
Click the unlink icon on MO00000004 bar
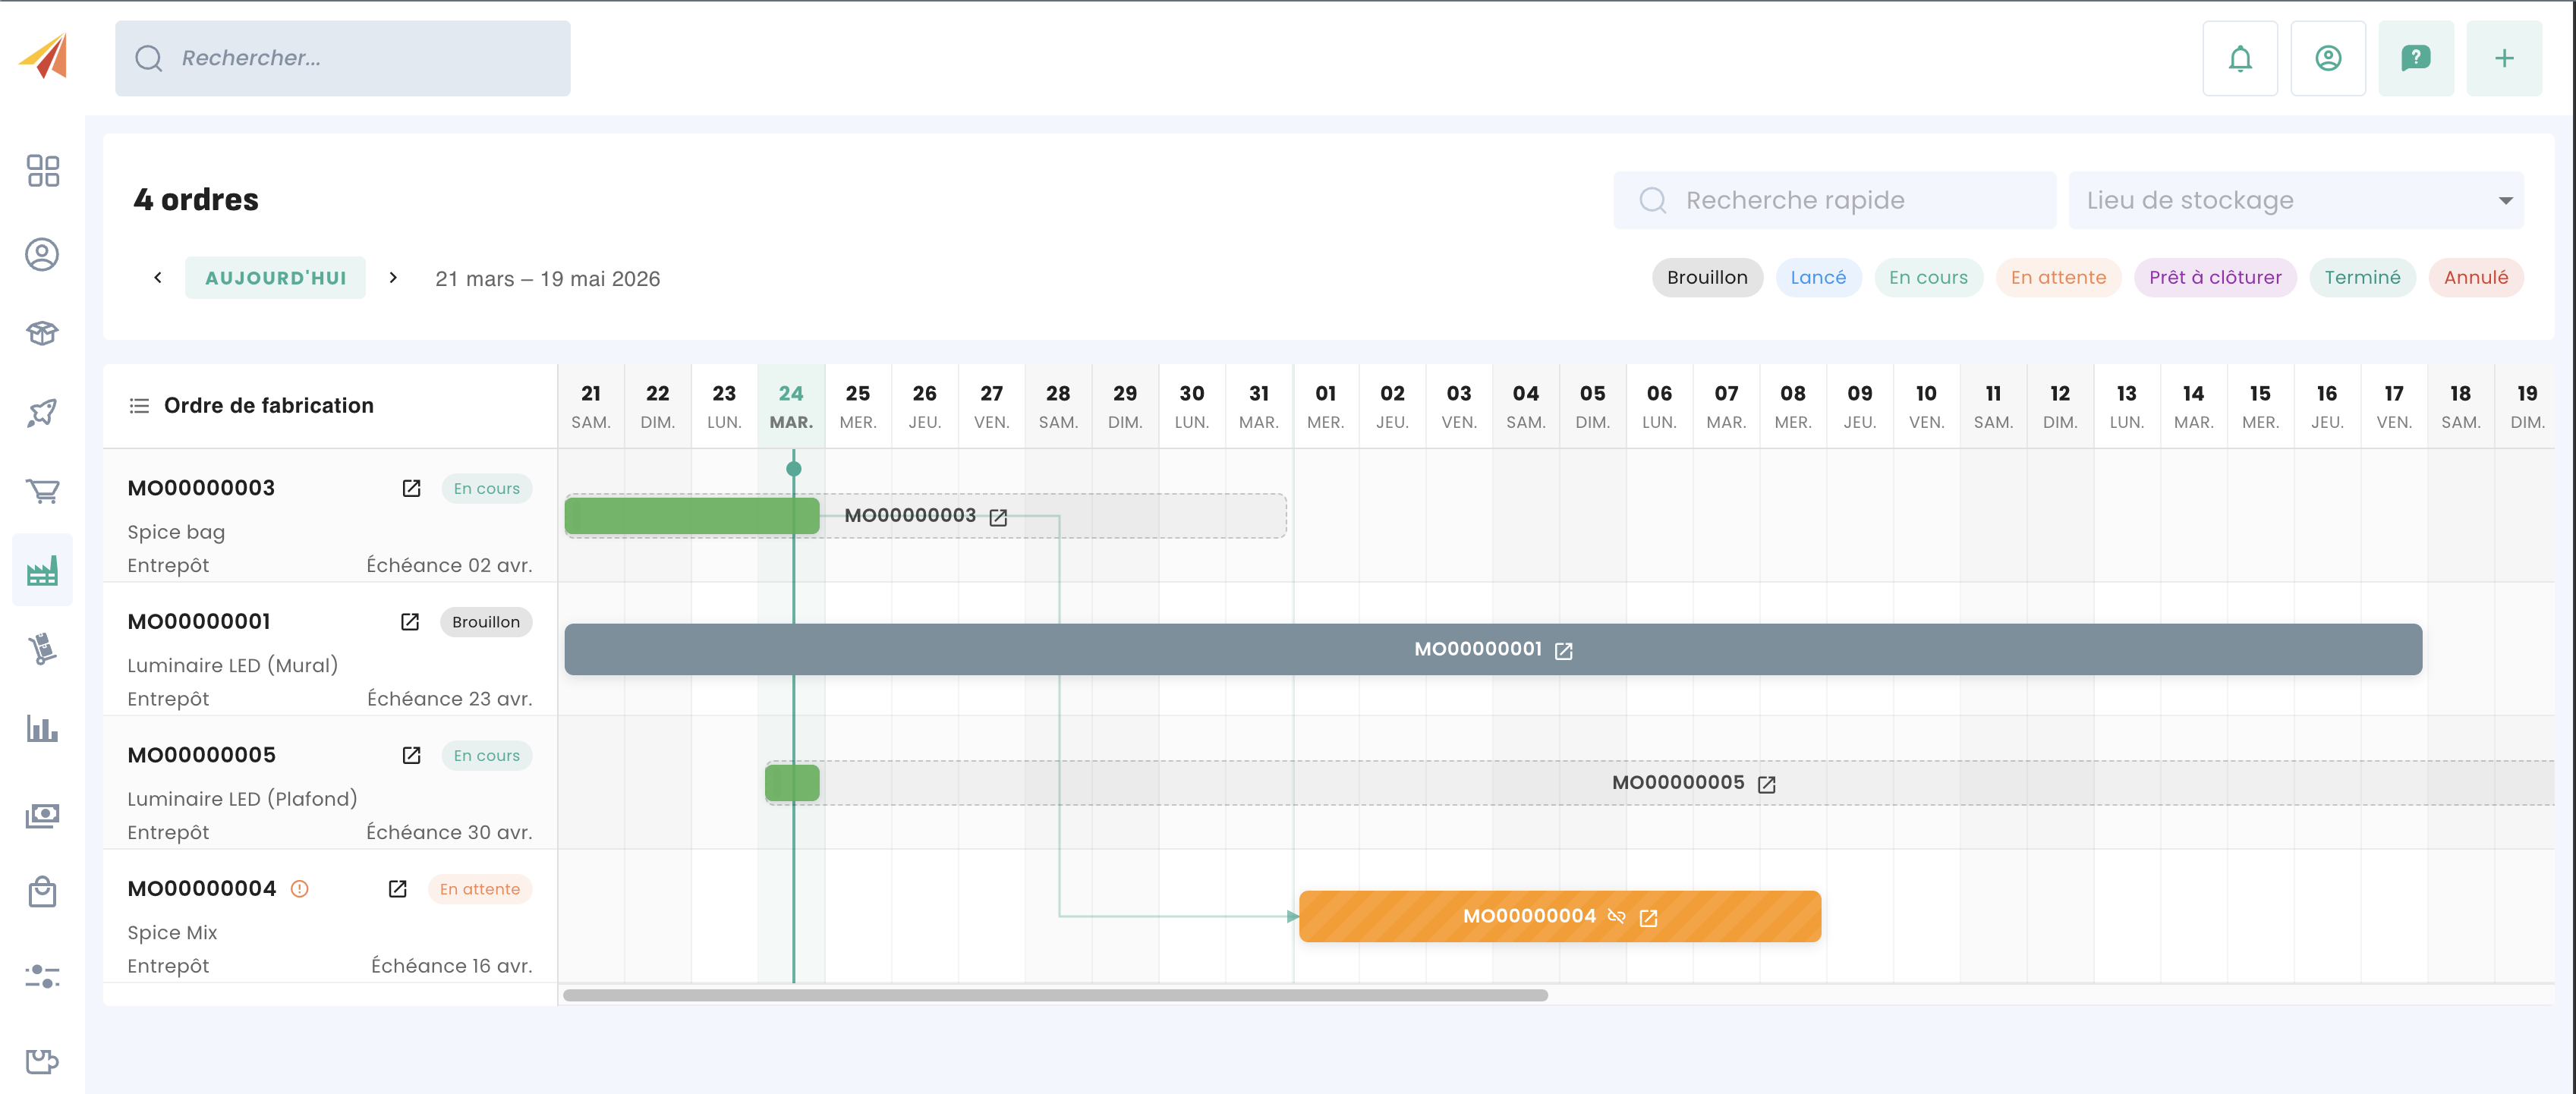tap(1616, 916)
